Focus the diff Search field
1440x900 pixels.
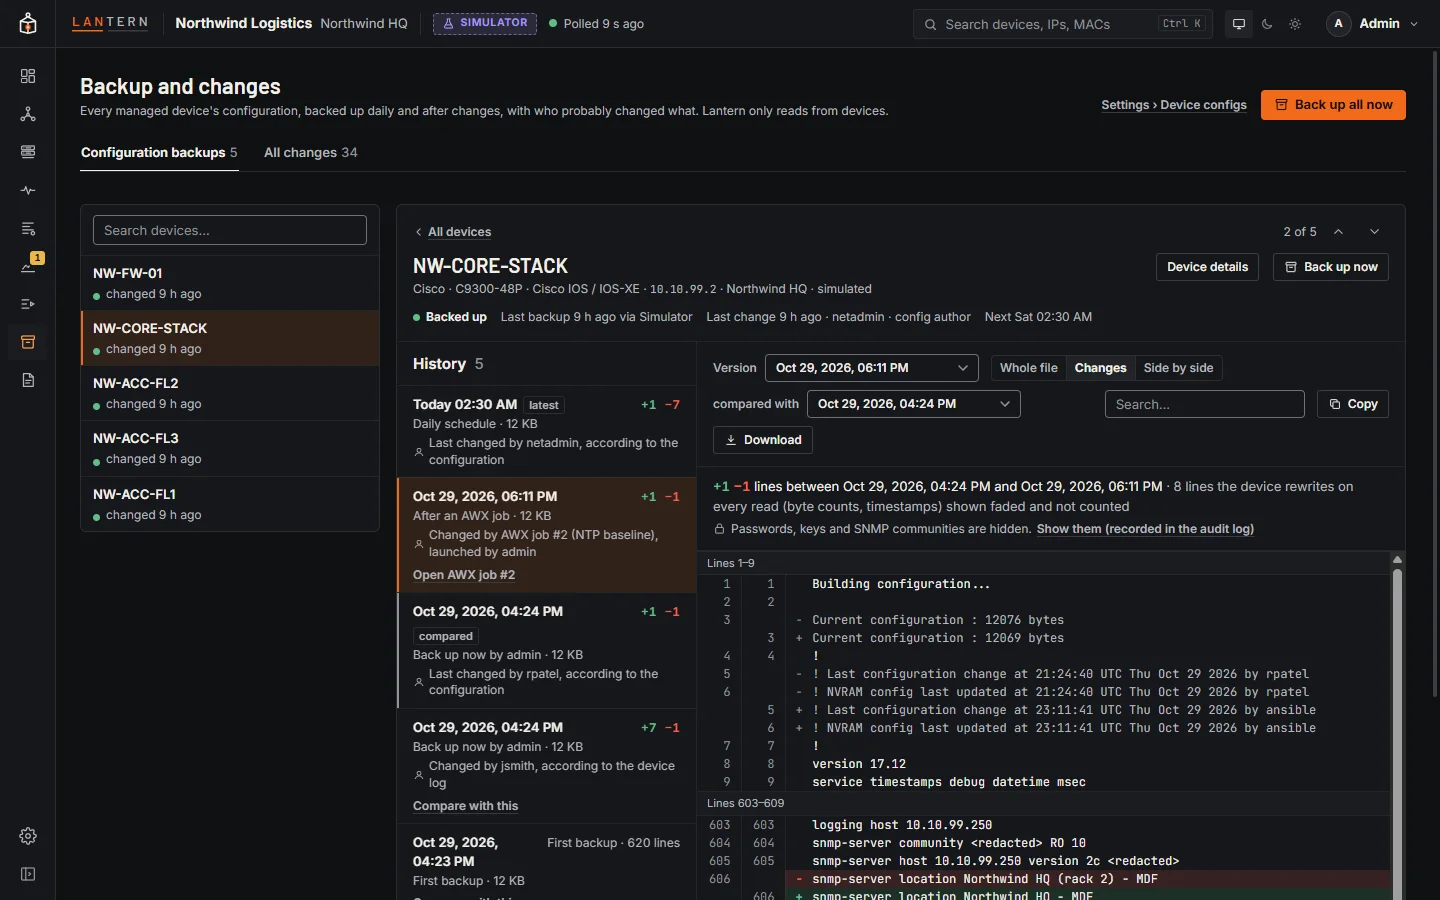(x=1205, y=404)
